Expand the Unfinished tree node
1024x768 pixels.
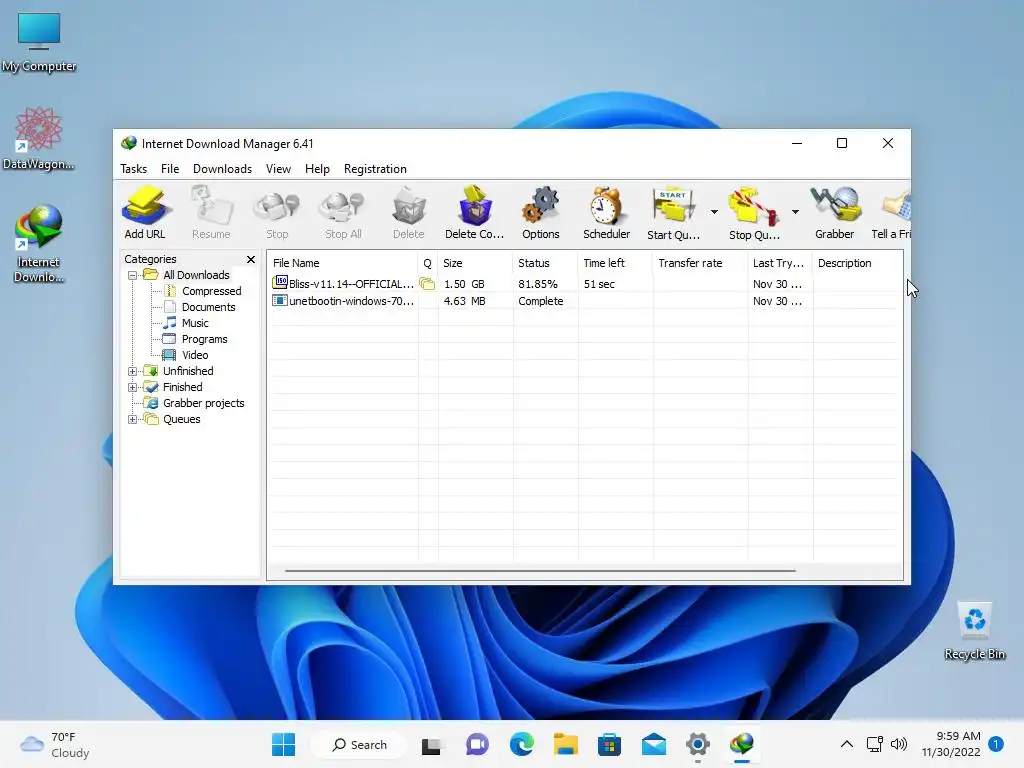click(x=133, y=371)
